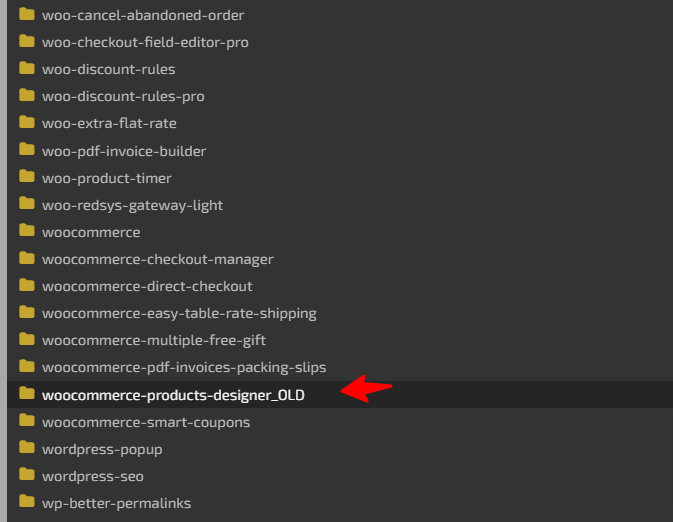
Task: Select the wordpress-popup folder name
Action: coord(102,449)
